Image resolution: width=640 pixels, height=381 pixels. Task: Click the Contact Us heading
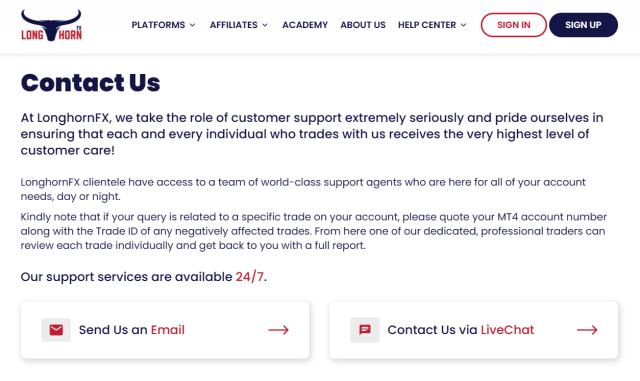(x=91, y=83)
